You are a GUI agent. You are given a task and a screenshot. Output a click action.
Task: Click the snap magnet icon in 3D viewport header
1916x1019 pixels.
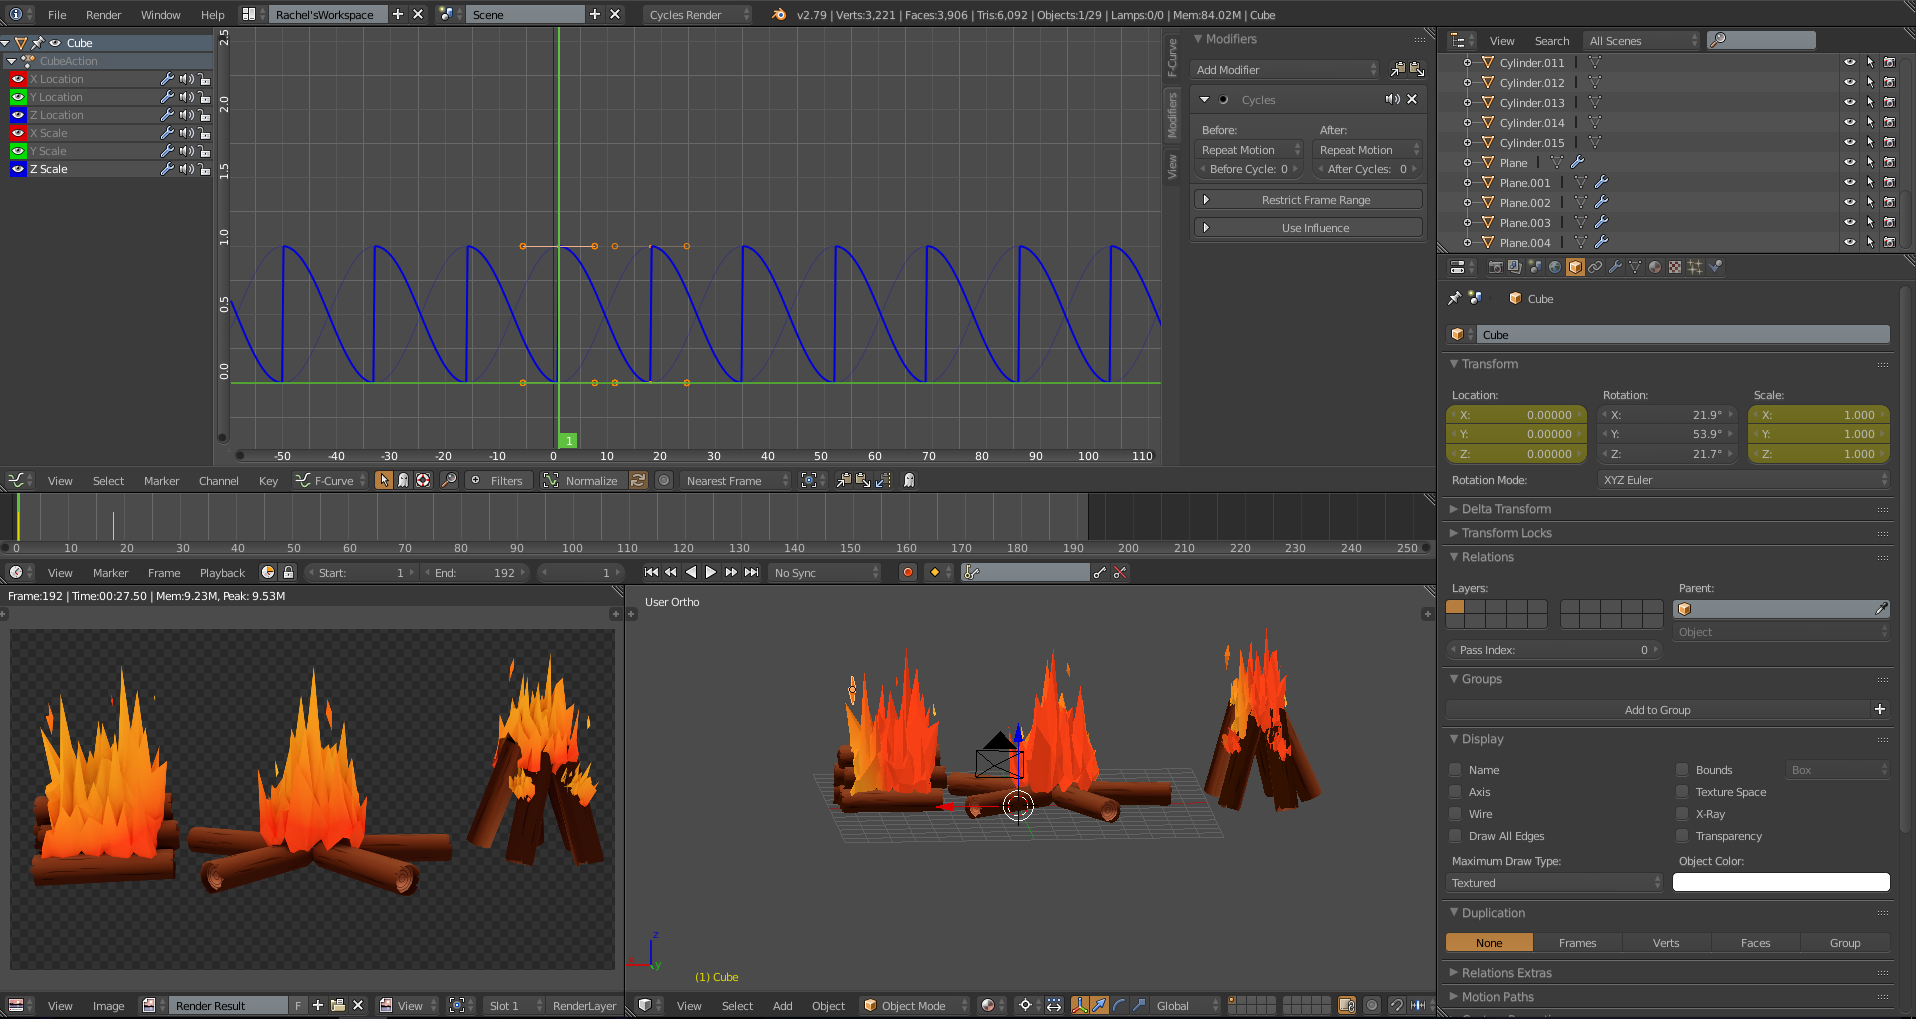point(1397,1006)
